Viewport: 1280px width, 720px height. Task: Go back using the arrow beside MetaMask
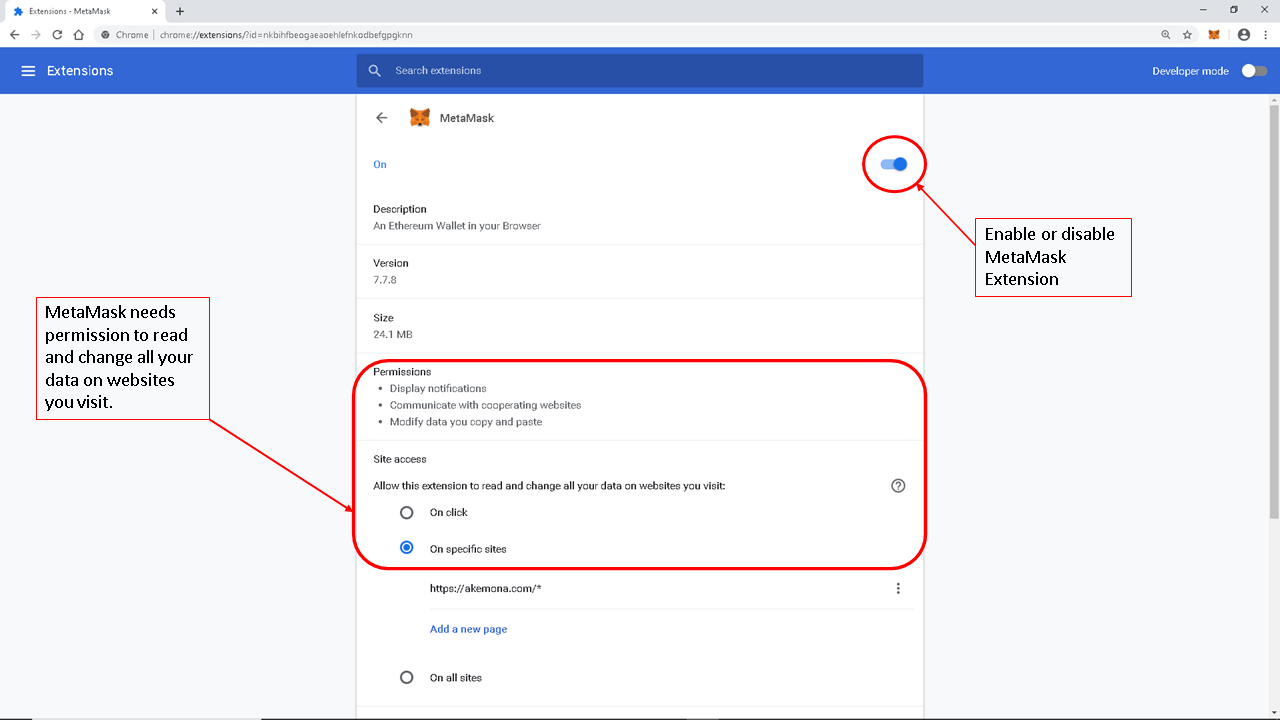[x=381, y=118]
